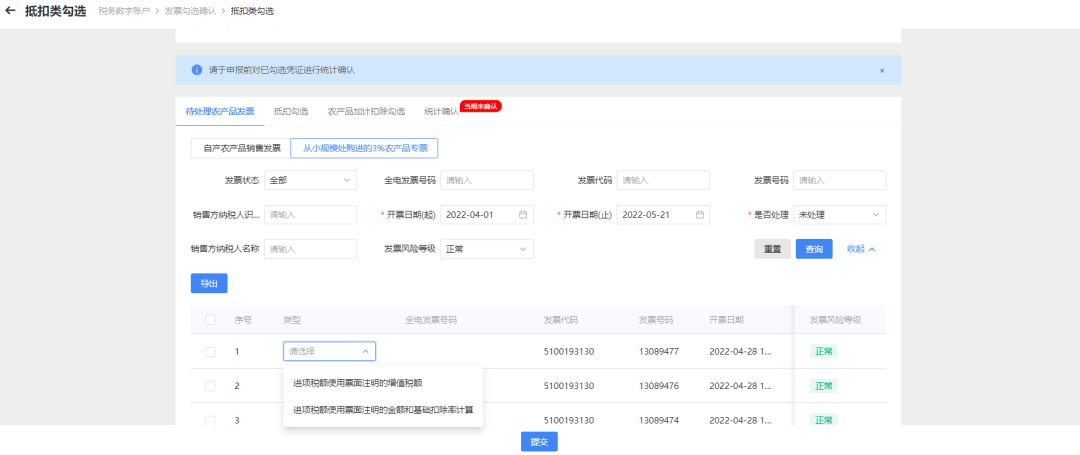Click the 收起 collapse chevron icon
Image resolution: width=1080 pixels, height=455 pixels.
click(872, 249)
